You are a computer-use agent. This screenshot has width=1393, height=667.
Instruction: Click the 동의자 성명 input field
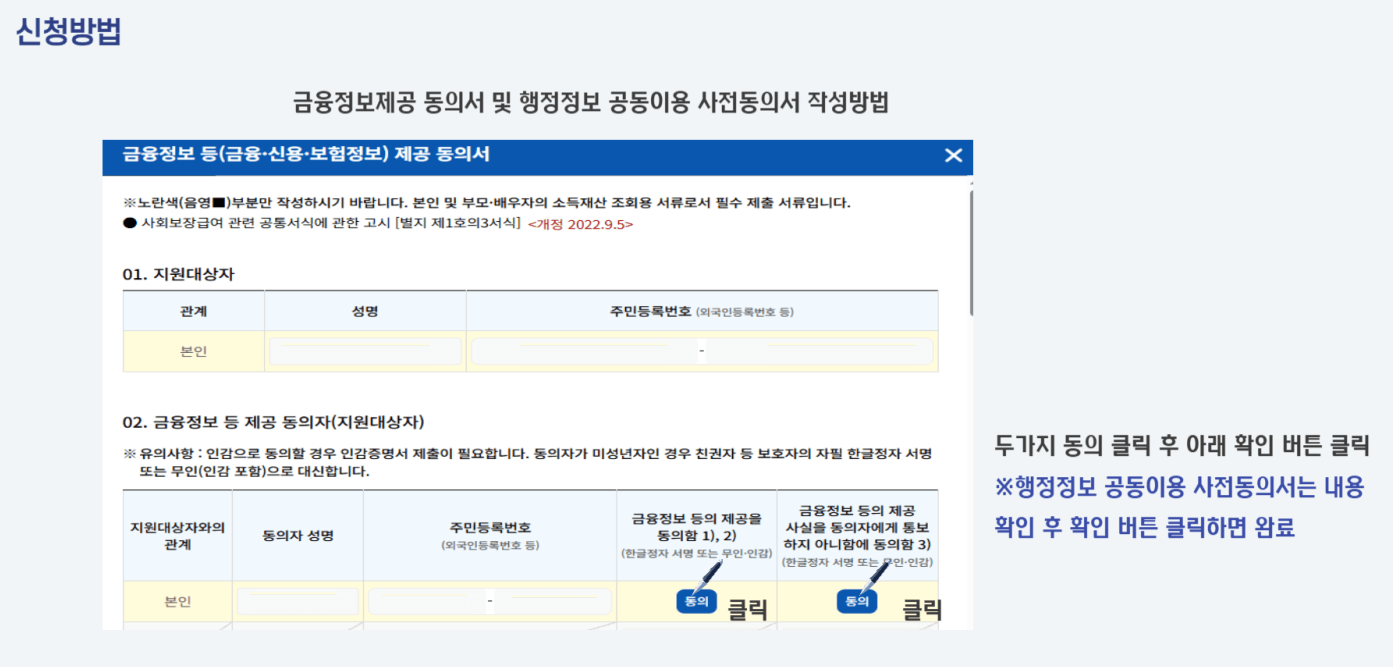[x=297, y=600]
